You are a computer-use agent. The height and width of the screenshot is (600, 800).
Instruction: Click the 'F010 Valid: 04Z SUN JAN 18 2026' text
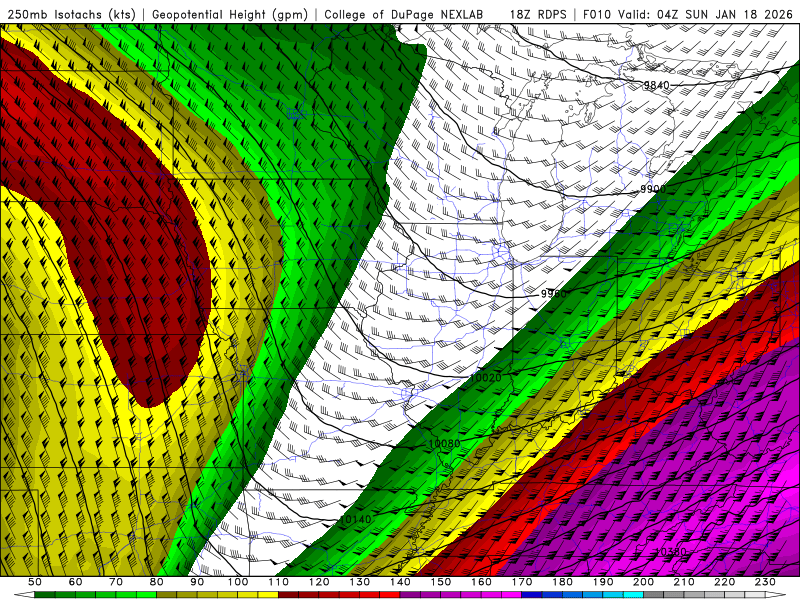[x=687, y=14]
